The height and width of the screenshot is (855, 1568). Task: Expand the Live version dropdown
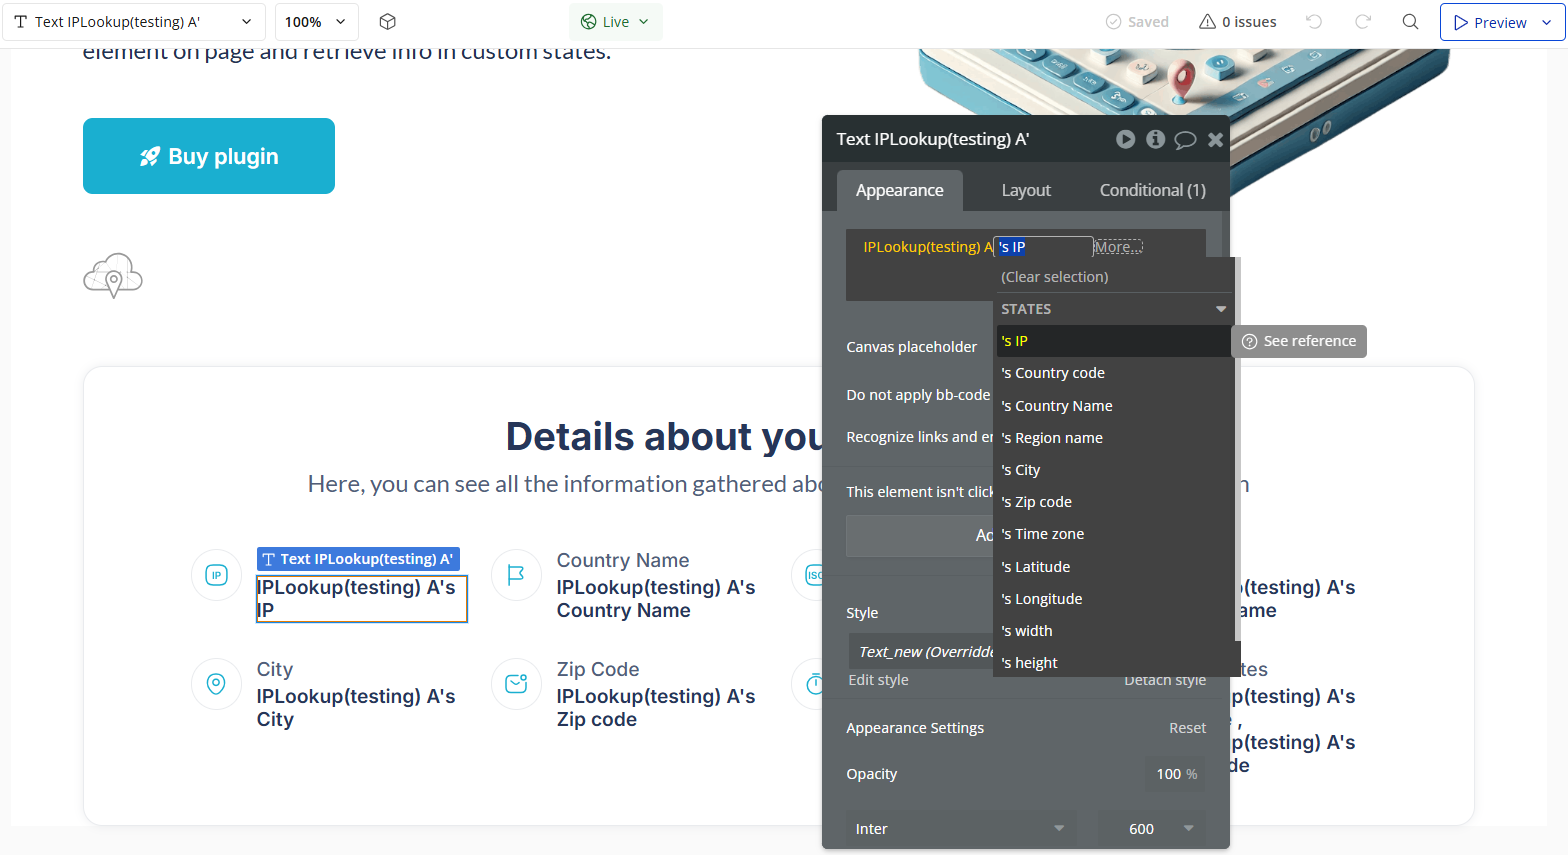pyautogui.click(x=615, y=22)
